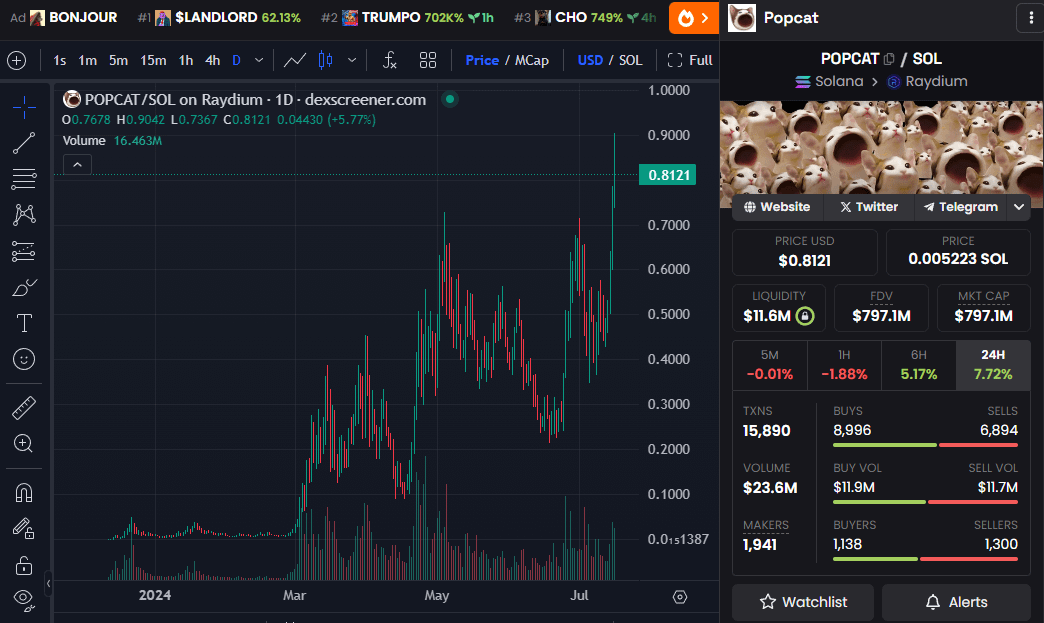Select the 1m timeframe
1044x623 pixels.
point(88,61)
